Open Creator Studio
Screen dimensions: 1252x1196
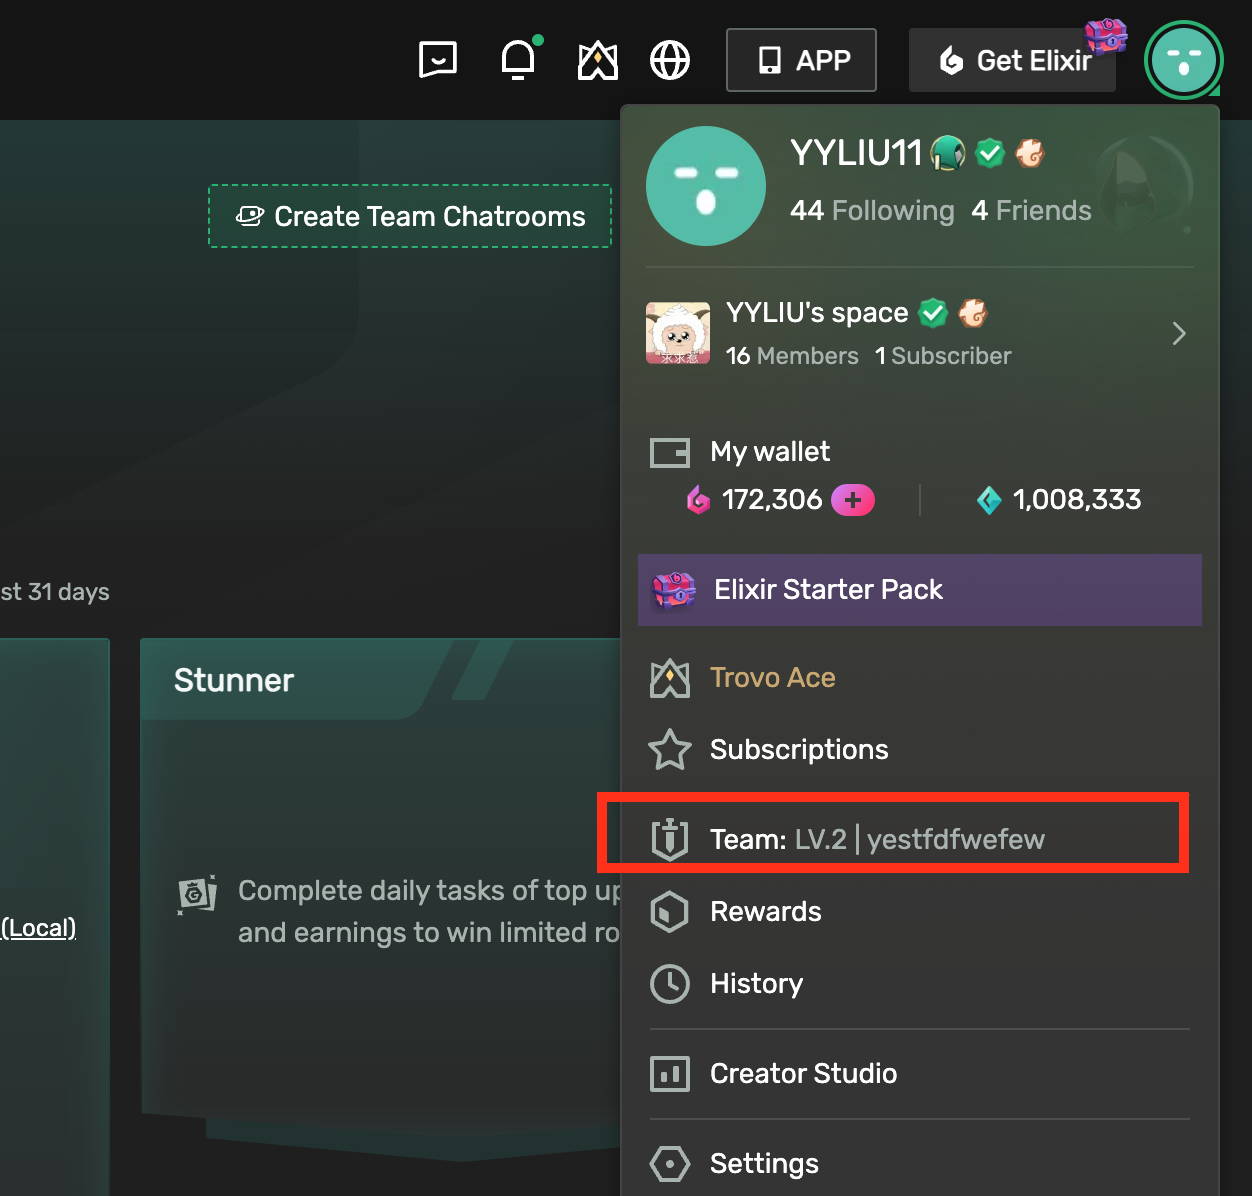point(803,1074)
